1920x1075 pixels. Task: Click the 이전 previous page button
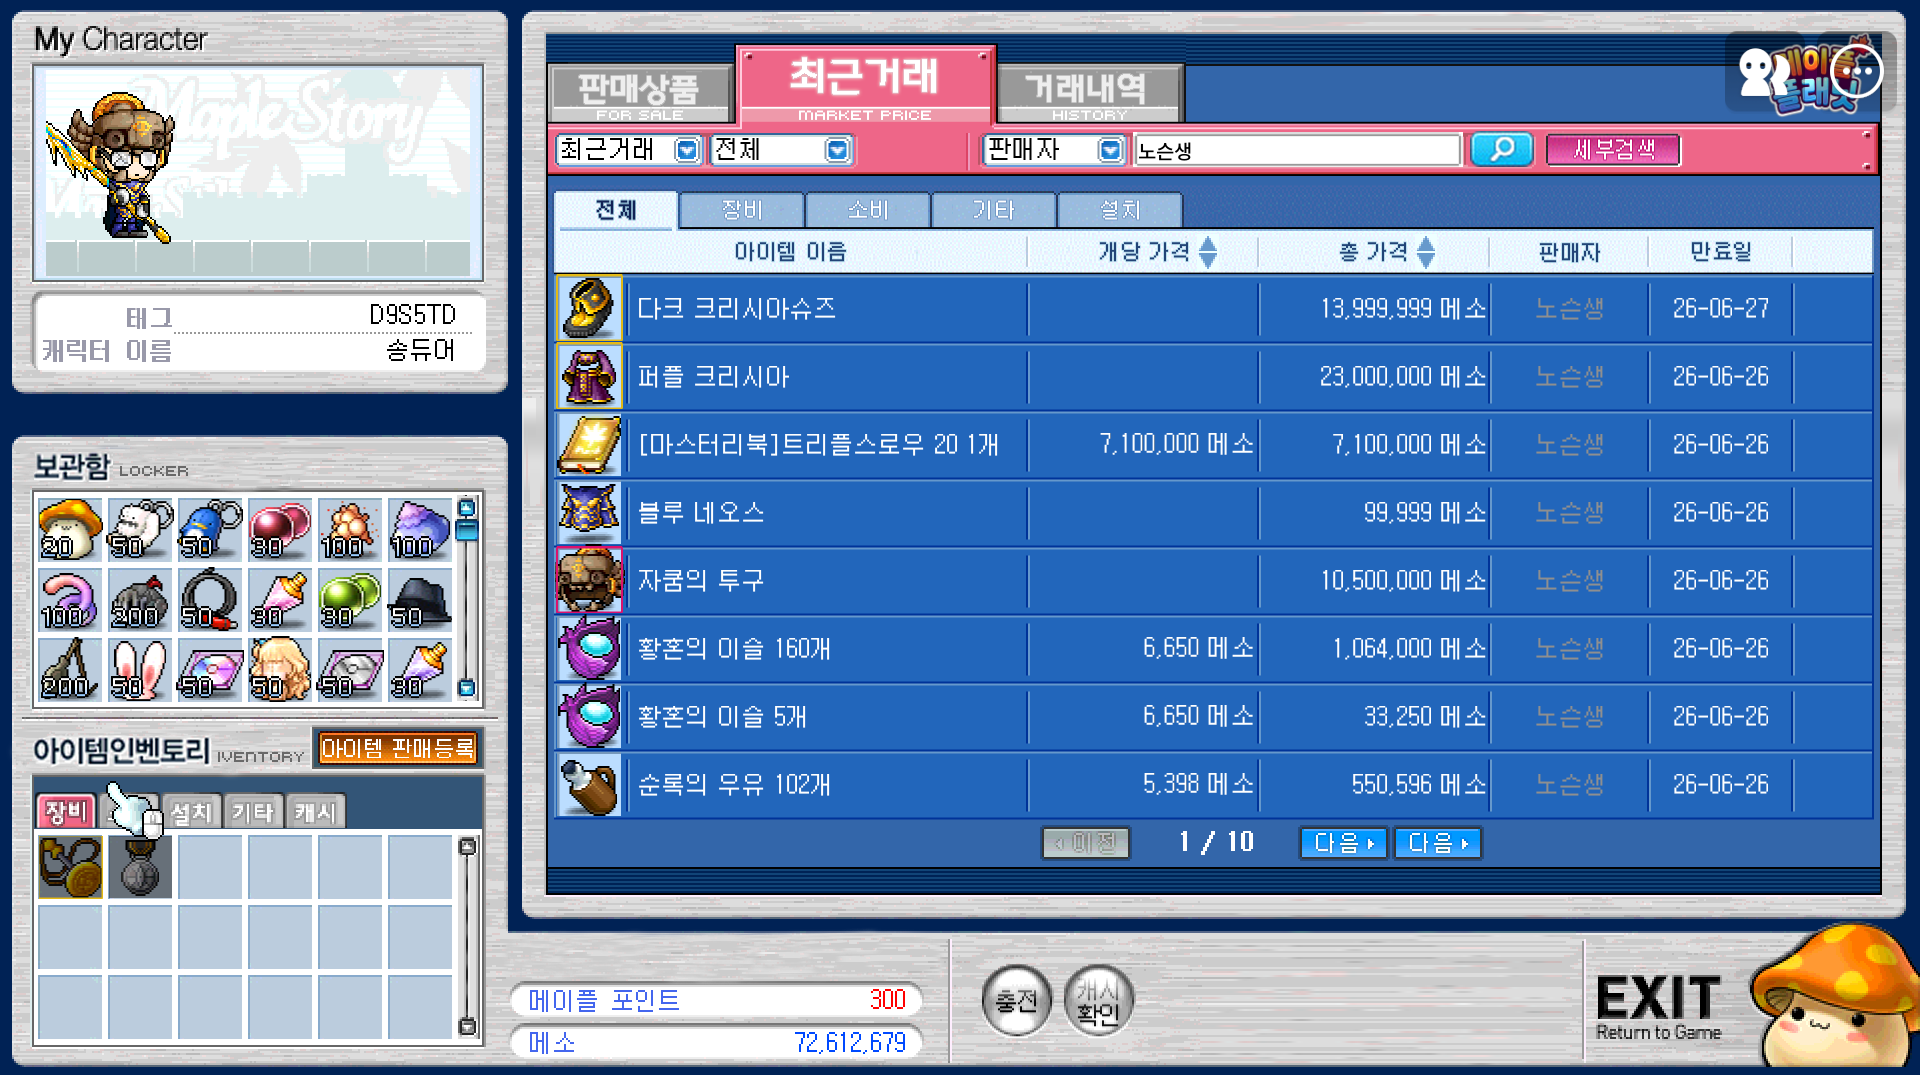1086,843
